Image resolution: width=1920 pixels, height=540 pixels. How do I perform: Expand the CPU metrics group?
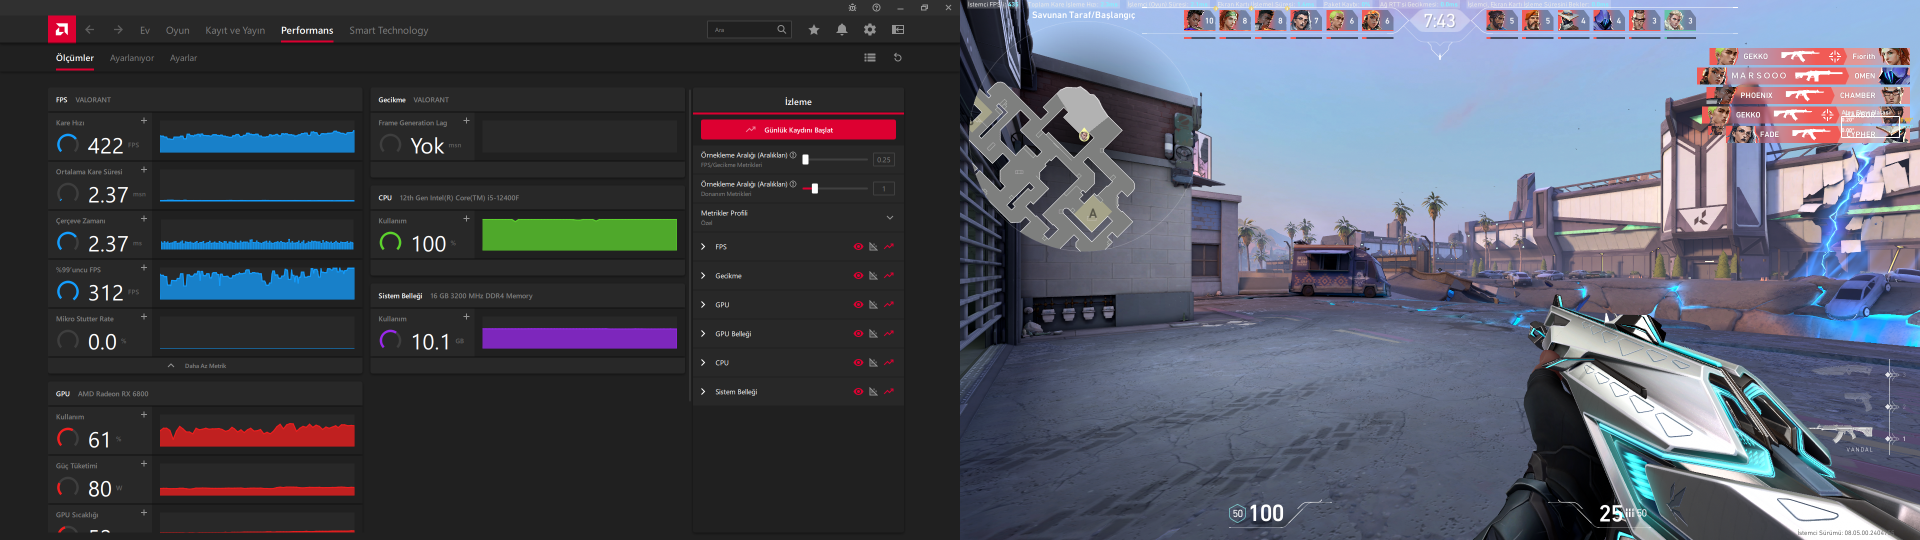click(703, 363)
